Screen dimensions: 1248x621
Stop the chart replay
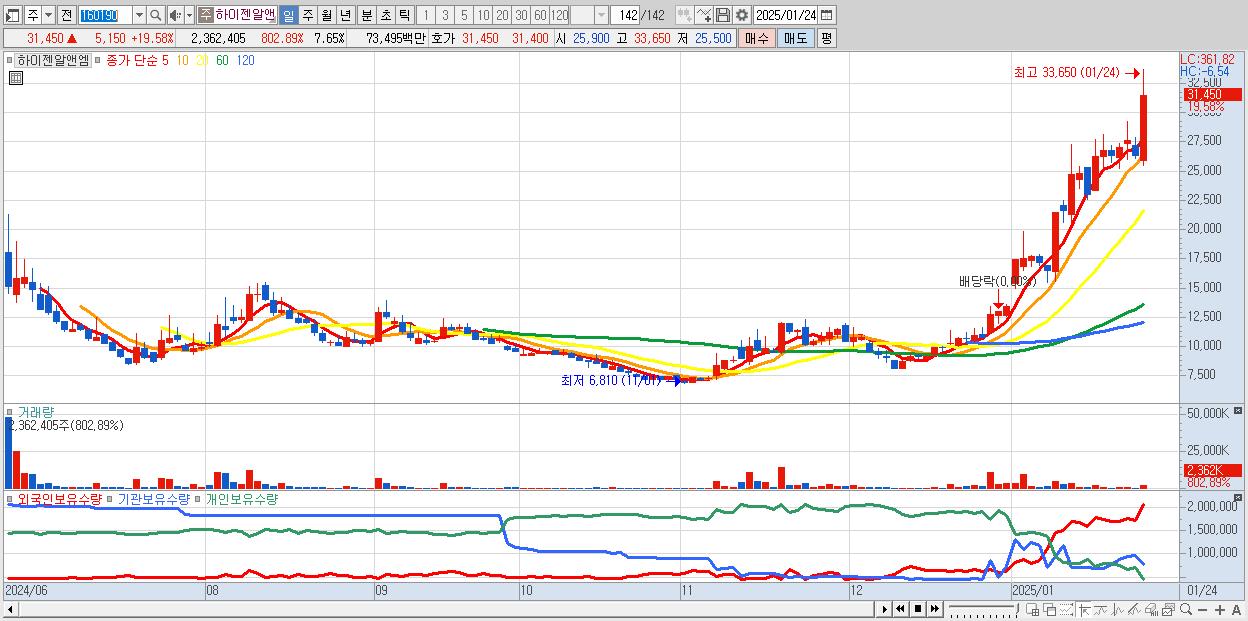pos(918,609)
